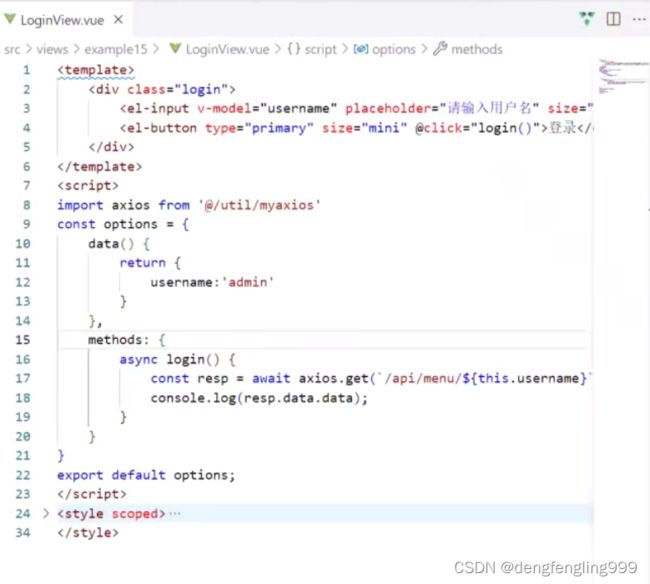The height and width of the screenshot is (584, 650).
Task: Click 'class="login"' text on line 2
Action: 177,89
